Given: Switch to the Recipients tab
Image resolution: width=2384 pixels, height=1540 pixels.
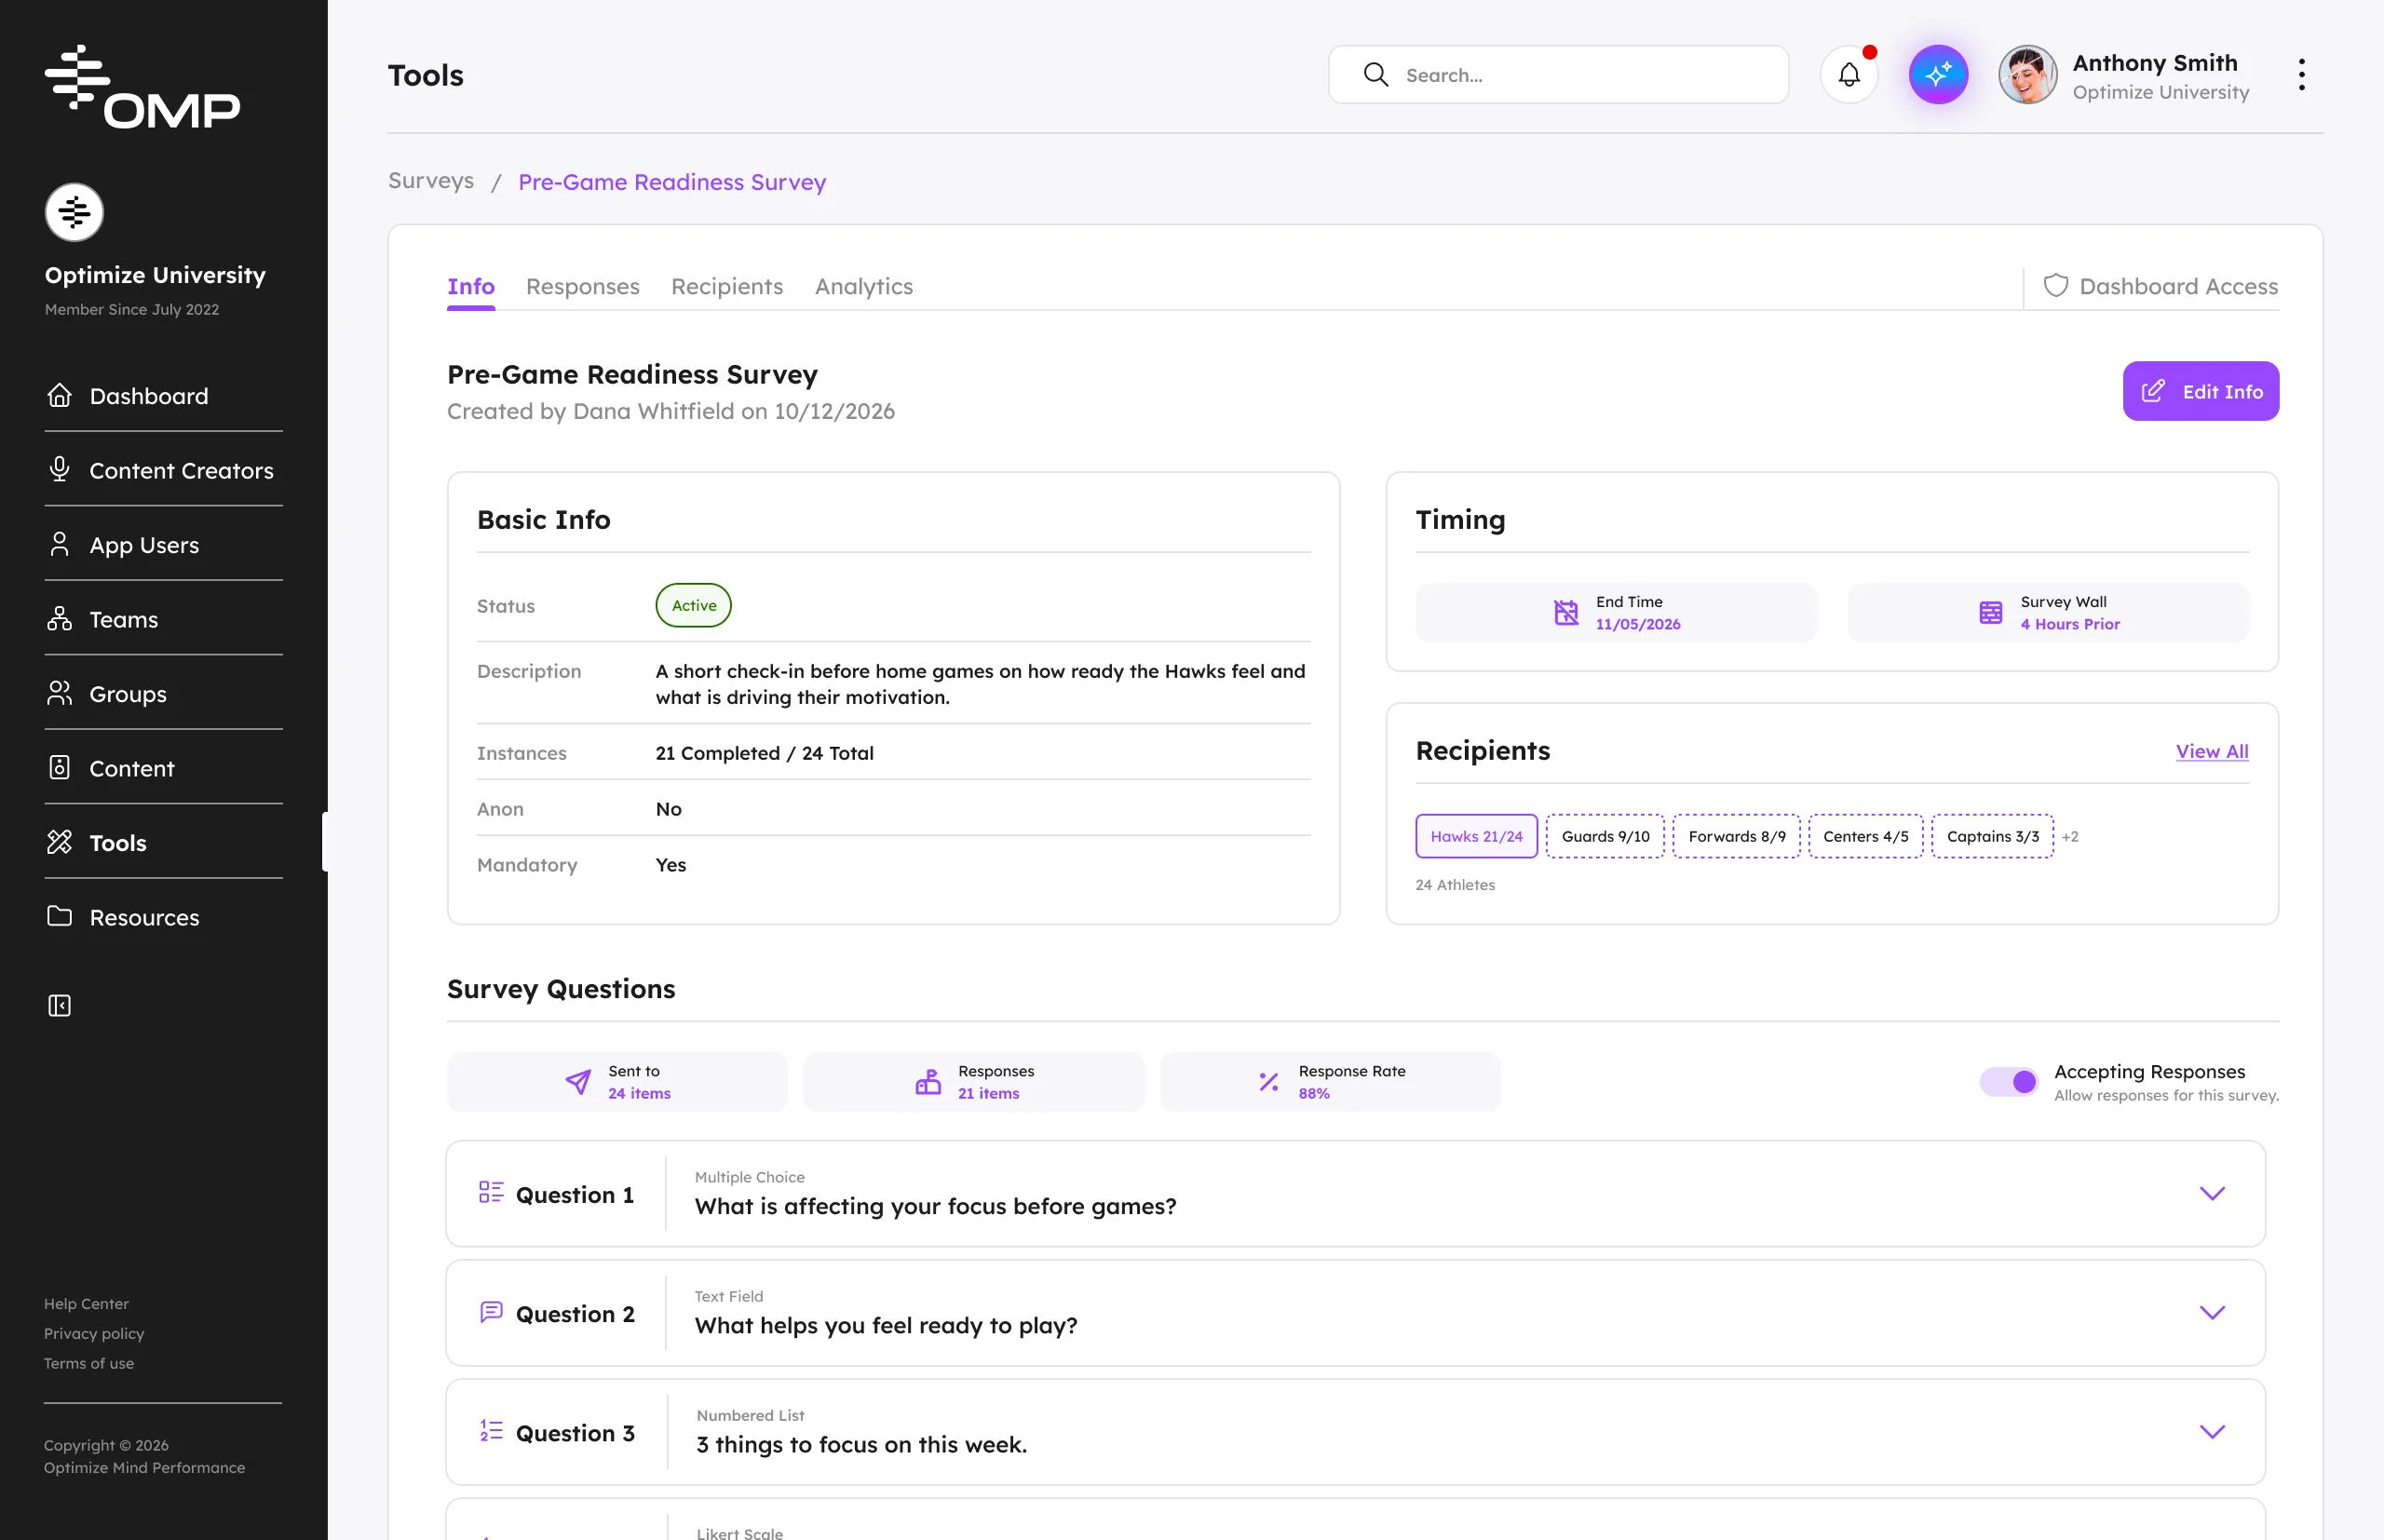Looking at the screenshot, I should point(727,286).
